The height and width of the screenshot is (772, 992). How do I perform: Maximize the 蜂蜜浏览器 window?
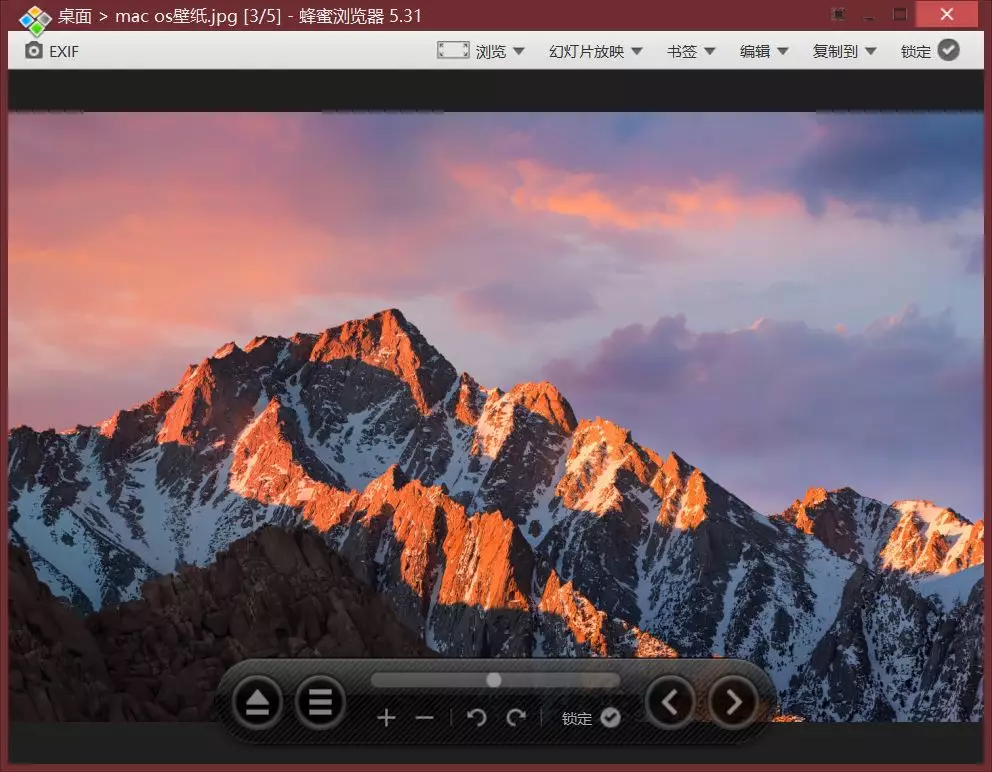[x=900, y=14]
